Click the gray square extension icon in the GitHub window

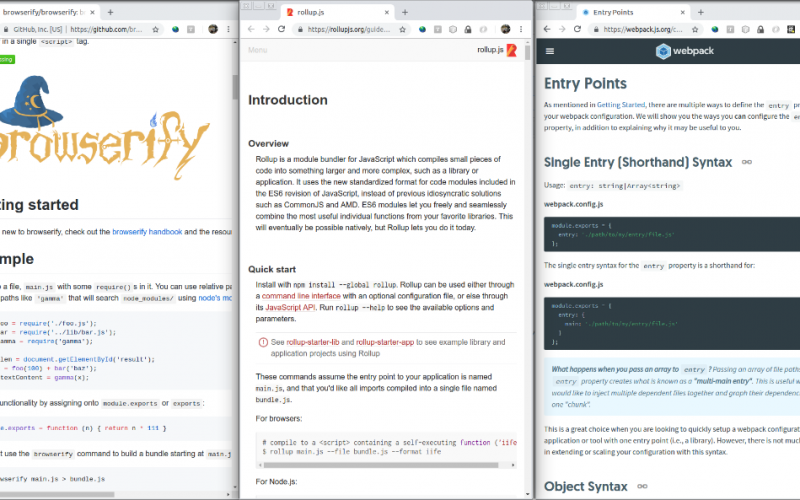click(x=191, y=30)
